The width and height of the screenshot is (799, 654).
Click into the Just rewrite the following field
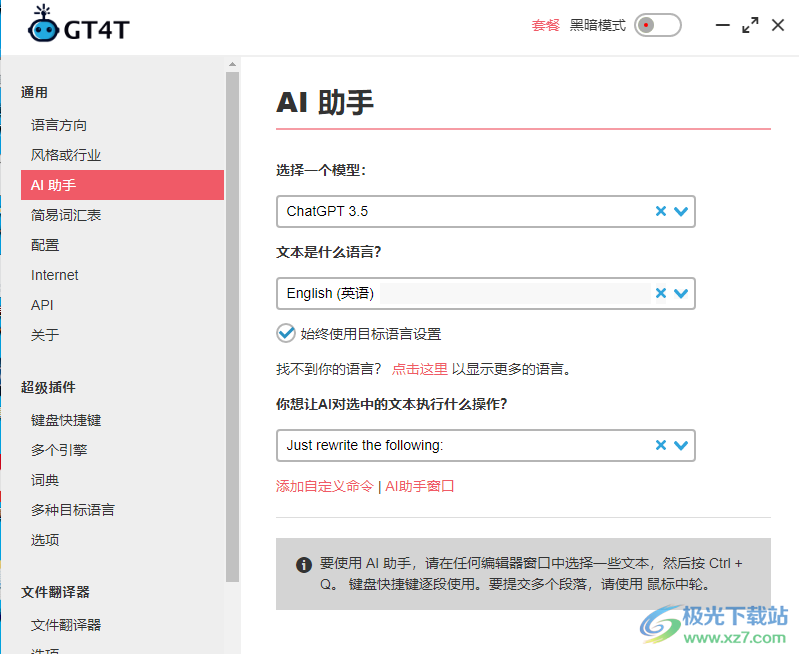[486, 445]
